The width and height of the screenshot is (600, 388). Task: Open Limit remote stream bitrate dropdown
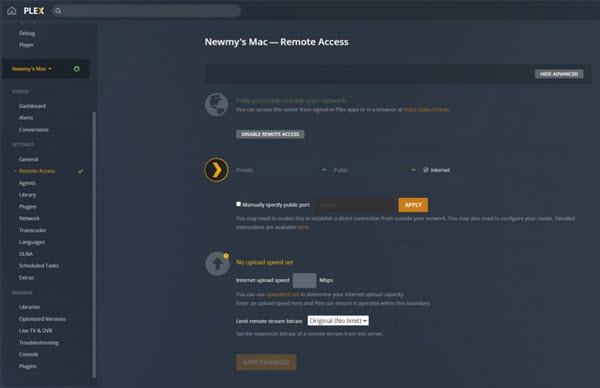pos(338,321)
